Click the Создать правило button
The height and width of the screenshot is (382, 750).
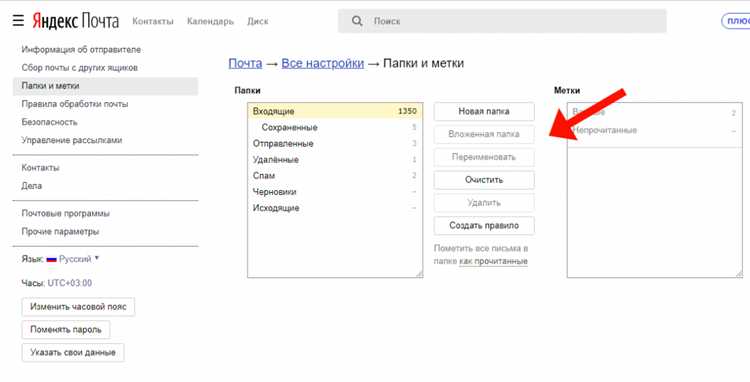(x=484, y=226)
